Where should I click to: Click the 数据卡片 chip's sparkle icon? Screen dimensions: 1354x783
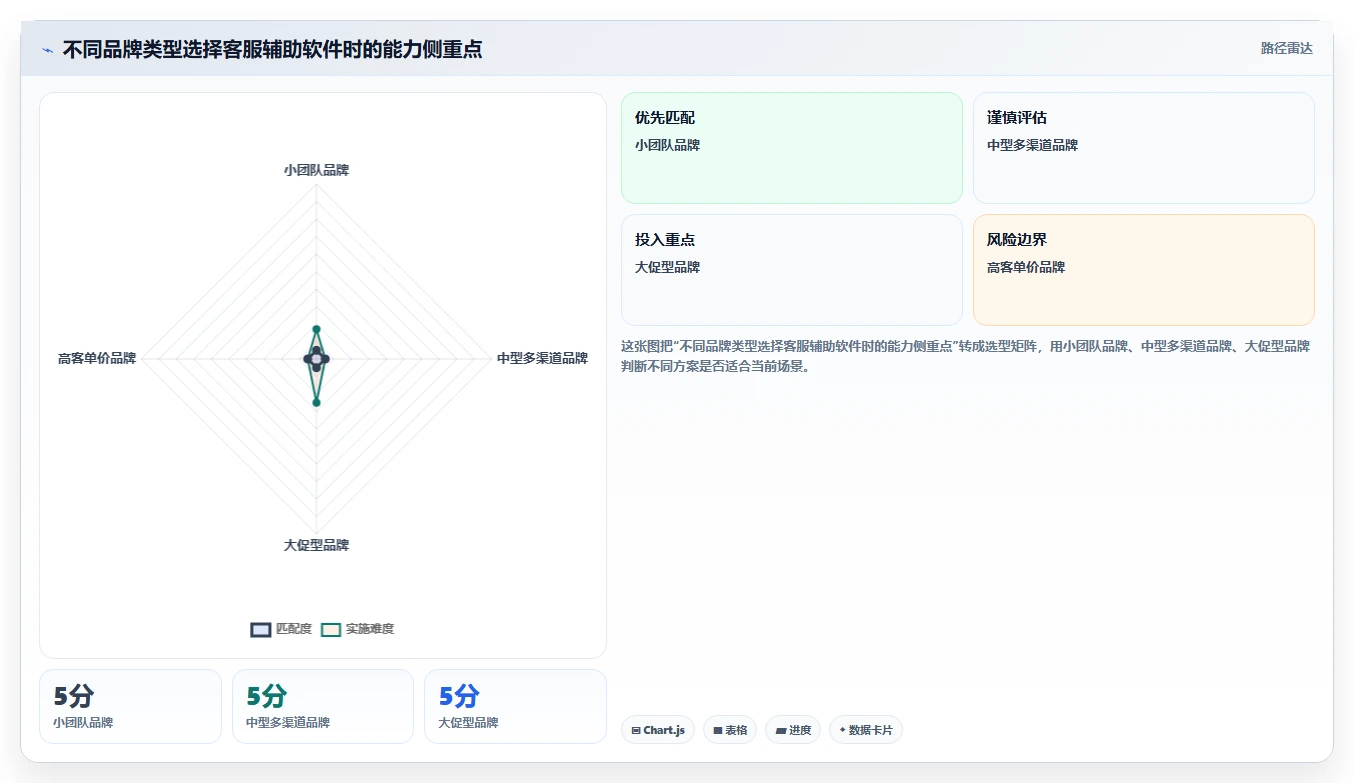tap(842, 730)
